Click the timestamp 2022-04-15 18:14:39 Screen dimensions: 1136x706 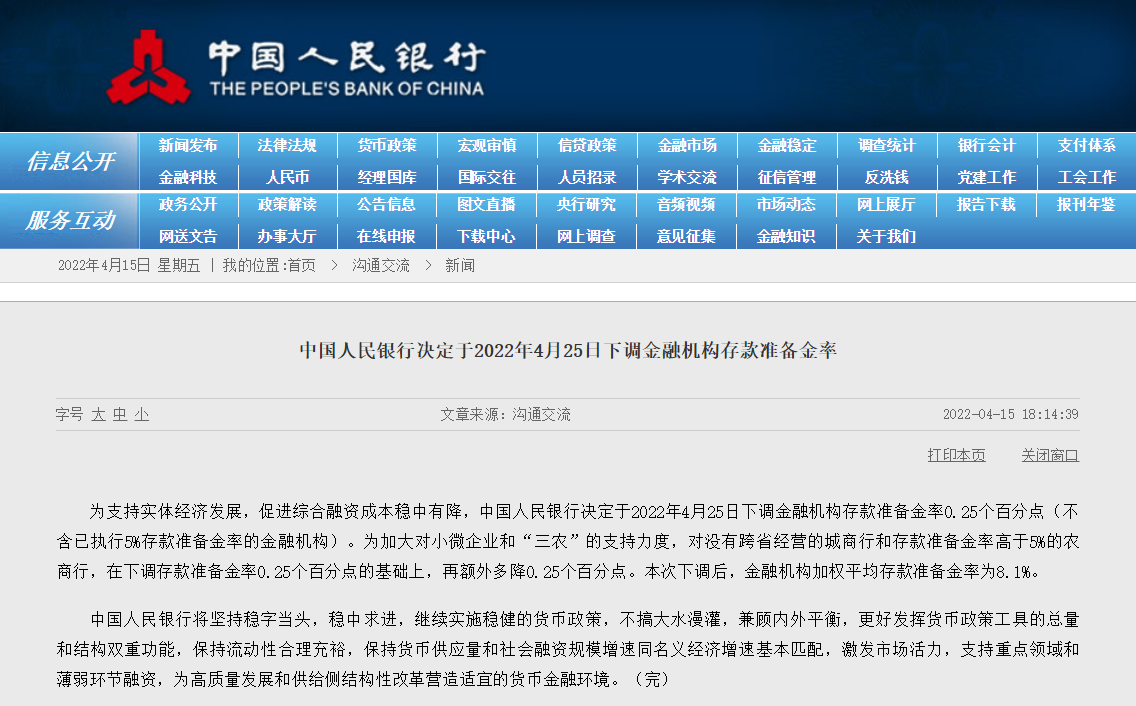(1011, 415)
